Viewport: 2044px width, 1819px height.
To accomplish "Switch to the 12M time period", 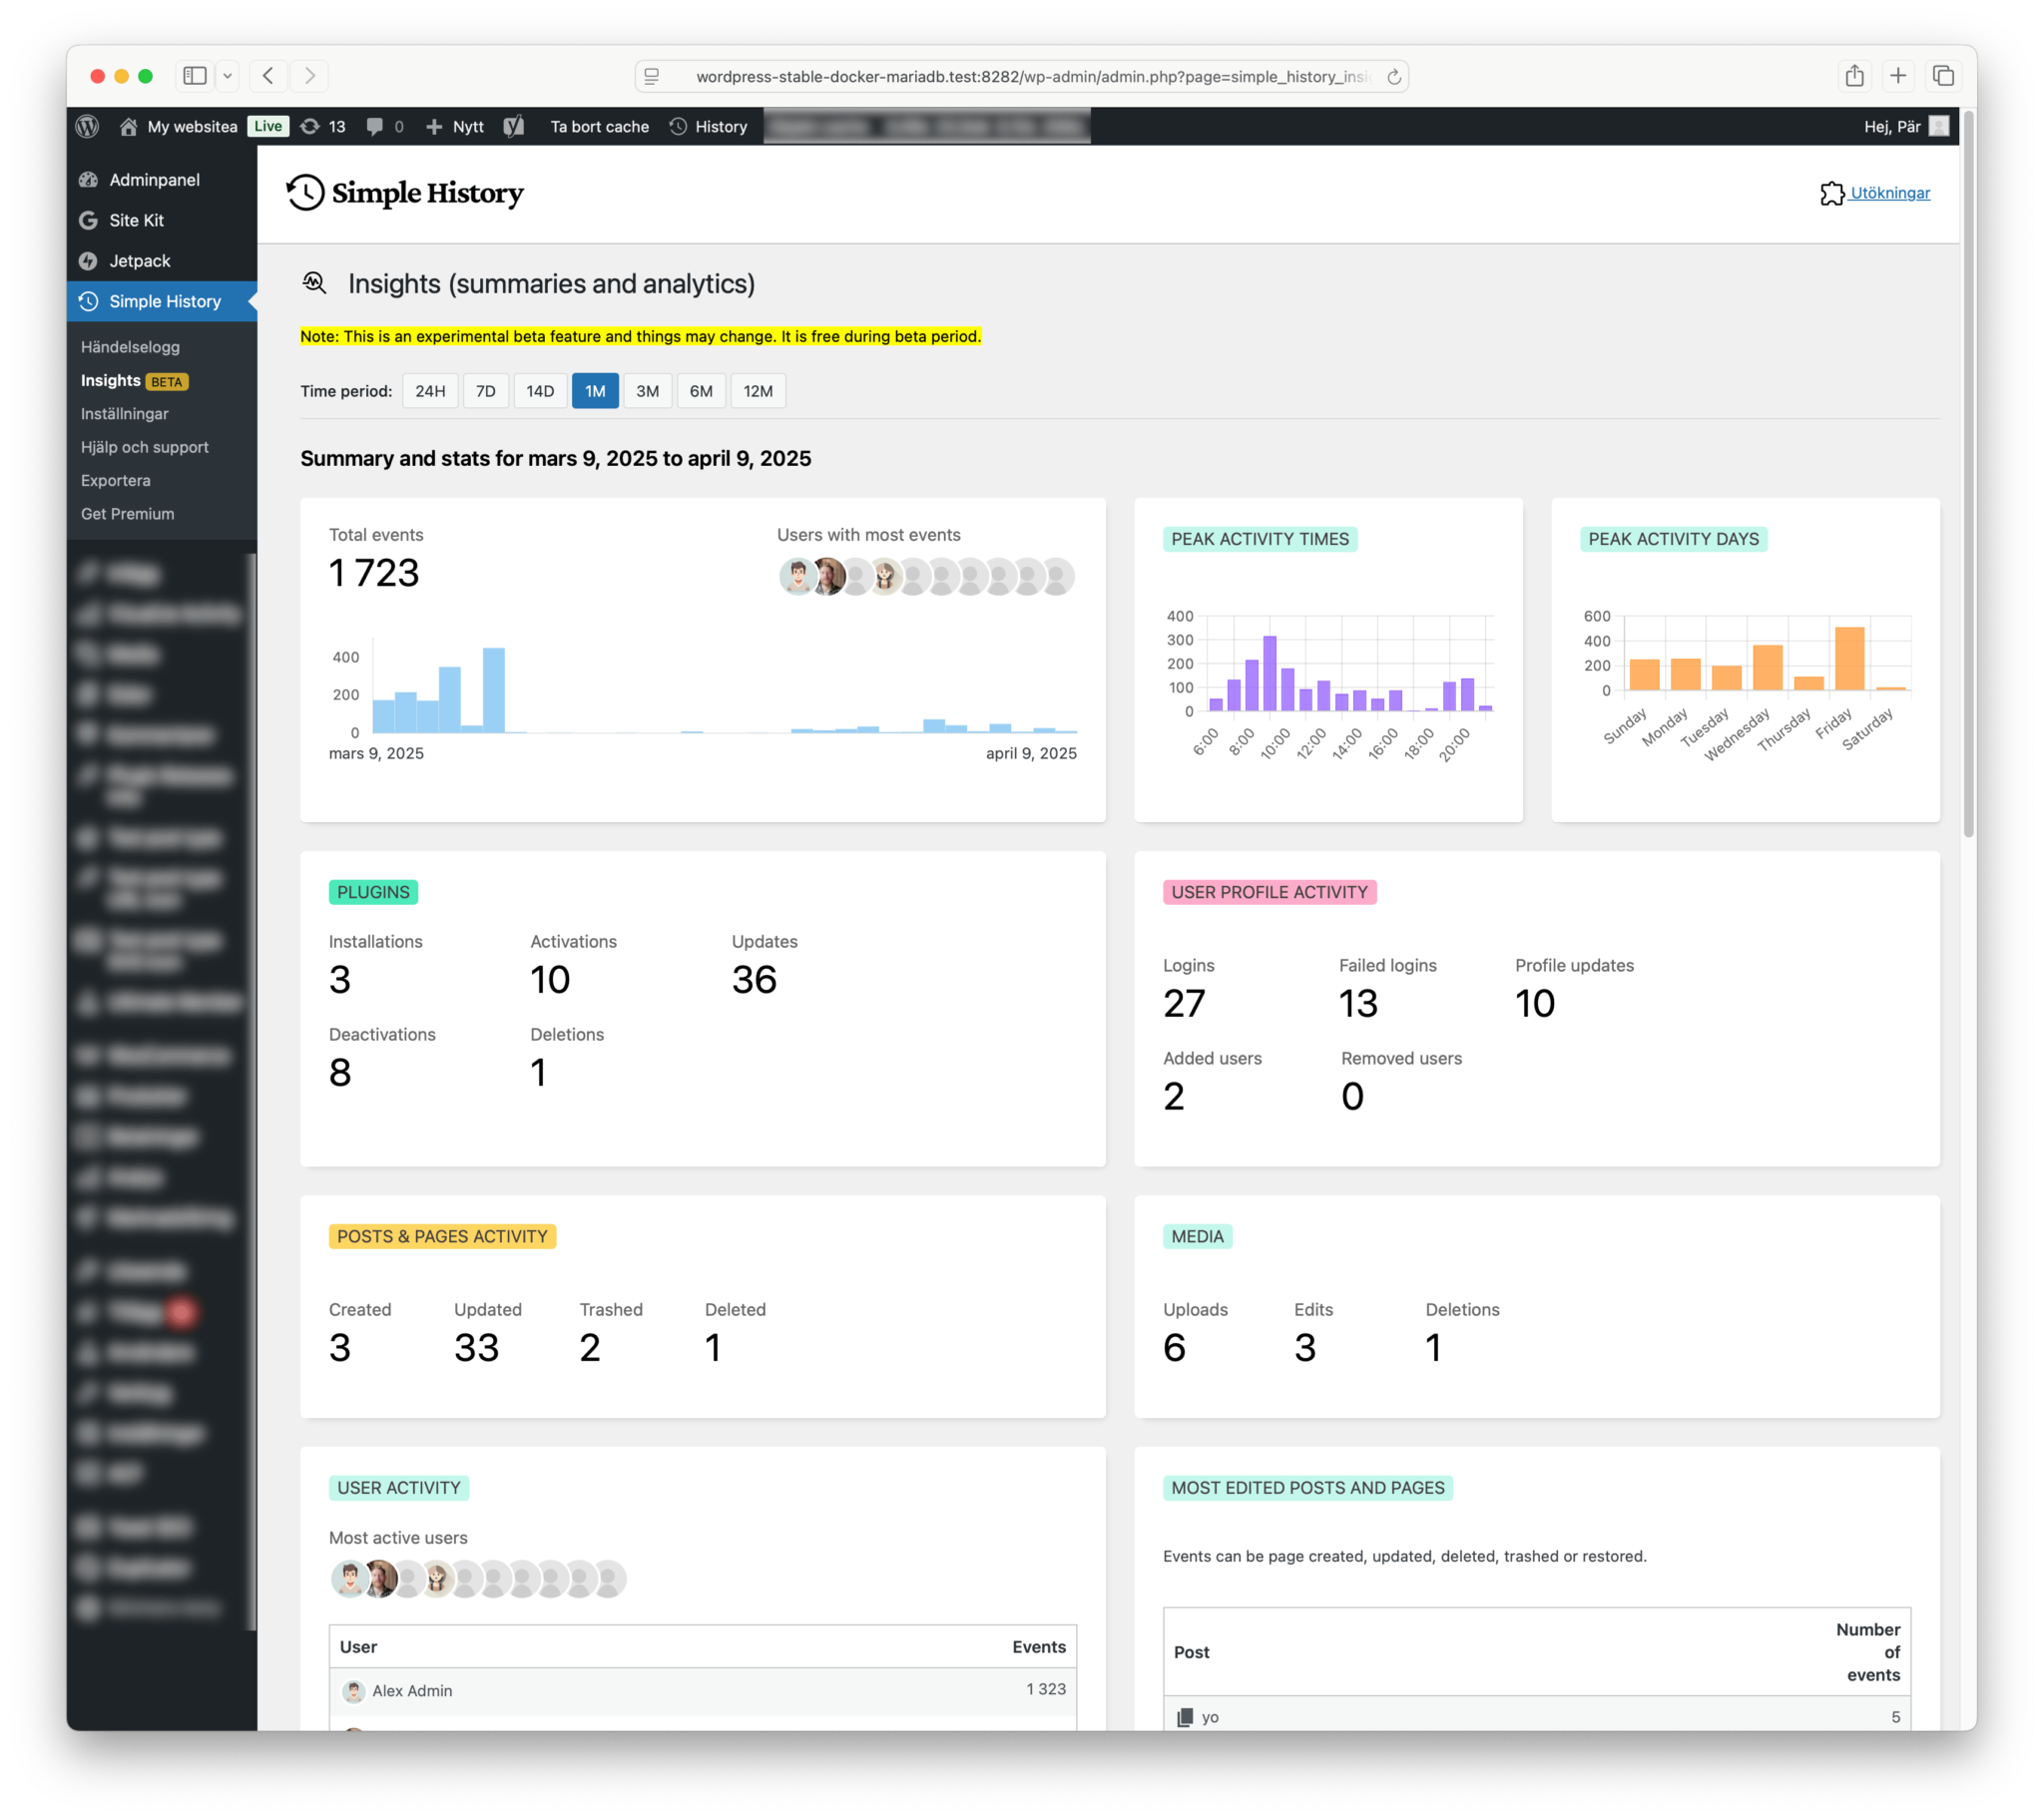I will pyautogui.click(x=758, y=391).
